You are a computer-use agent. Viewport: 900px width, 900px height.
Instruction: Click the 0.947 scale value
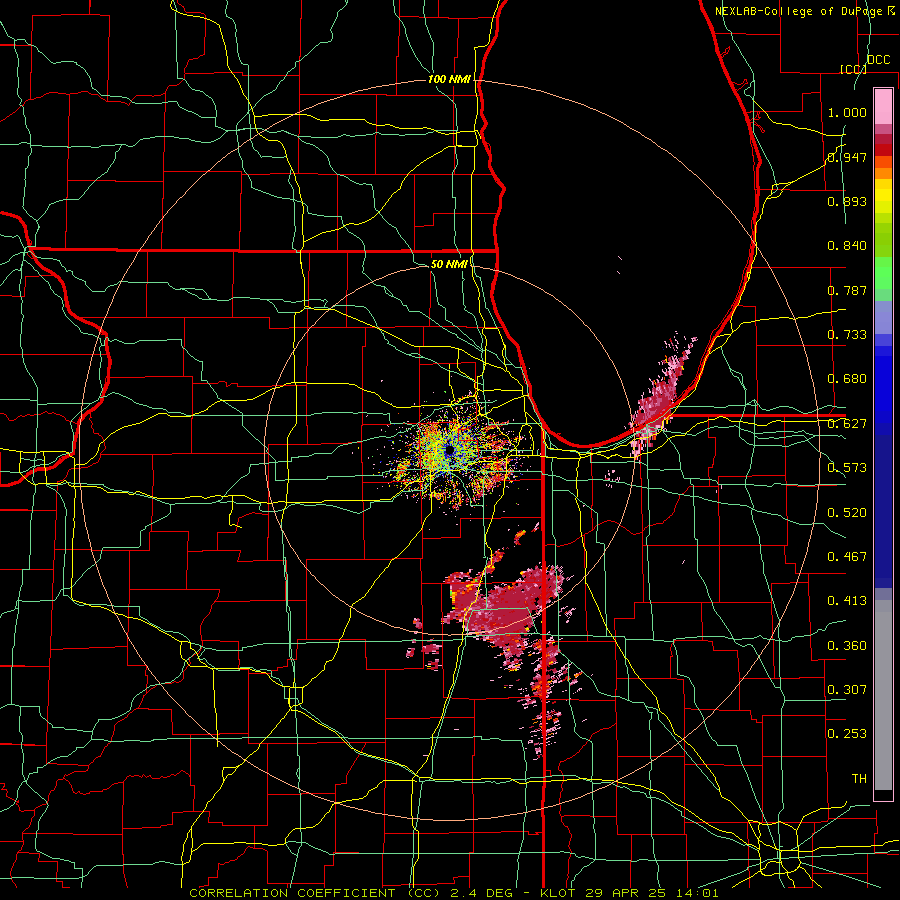click(847, 157)
